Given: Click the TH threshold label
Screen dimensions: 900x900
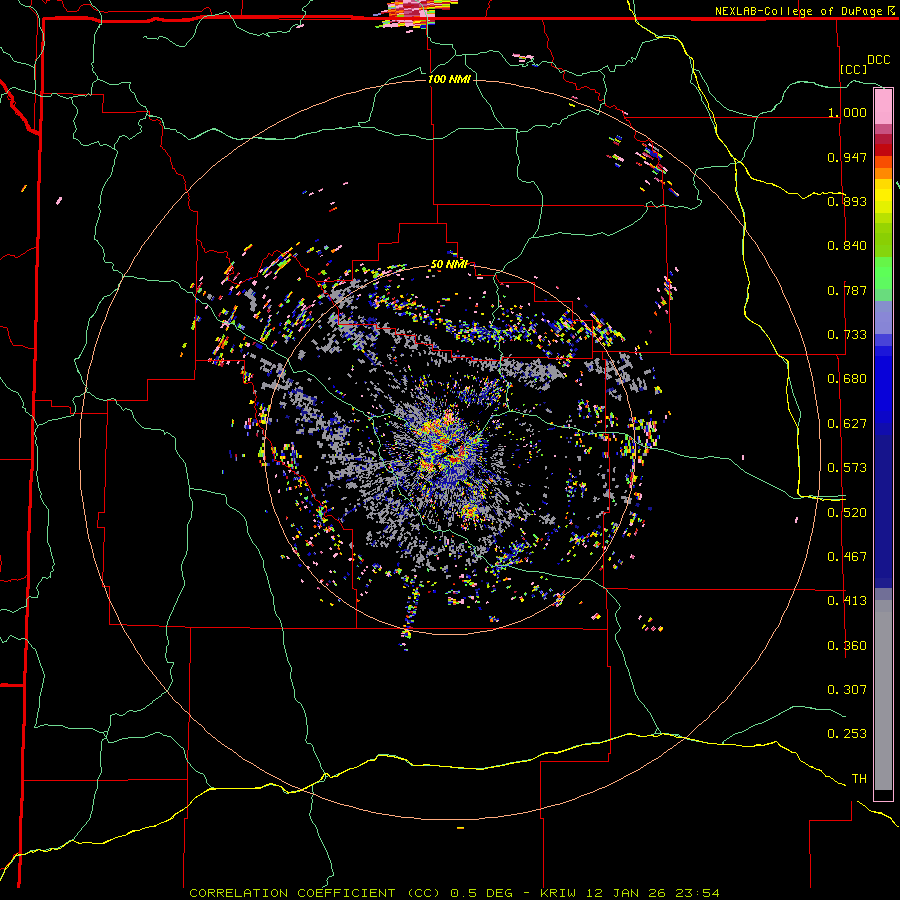Looking at the screenshot, I should [859, 779].
